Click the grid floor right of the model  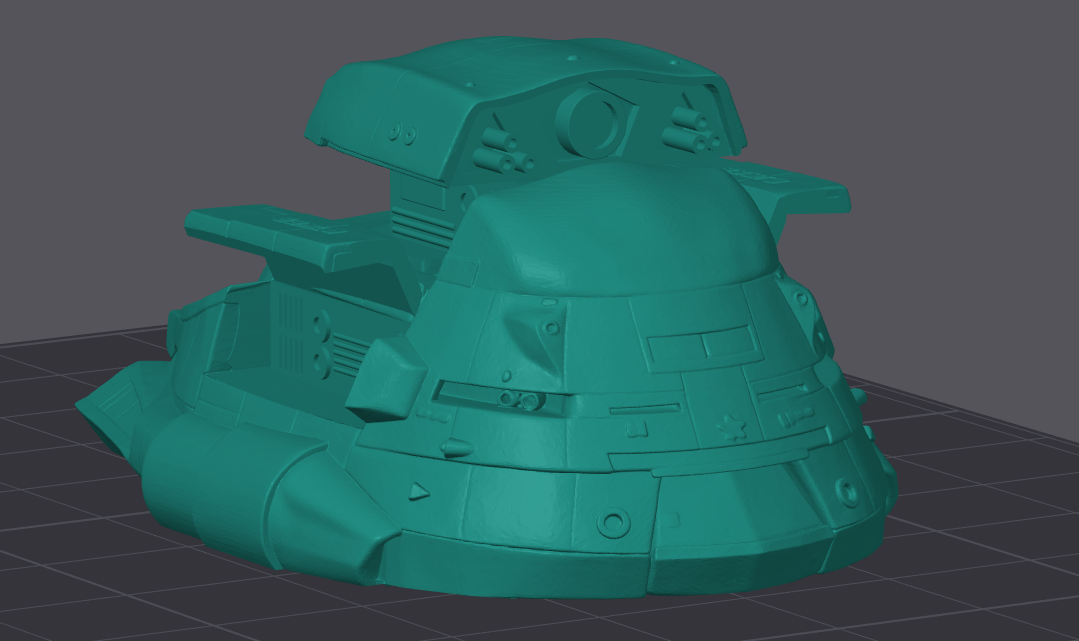tap(980, 520)
